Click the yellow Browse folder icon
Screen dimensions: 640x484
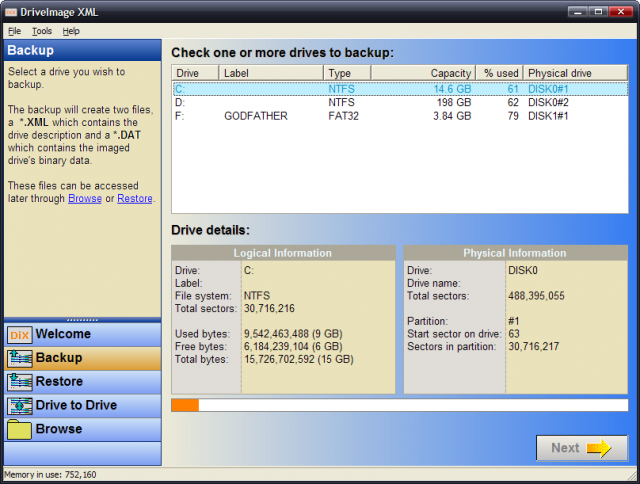(x=19, y=430)
